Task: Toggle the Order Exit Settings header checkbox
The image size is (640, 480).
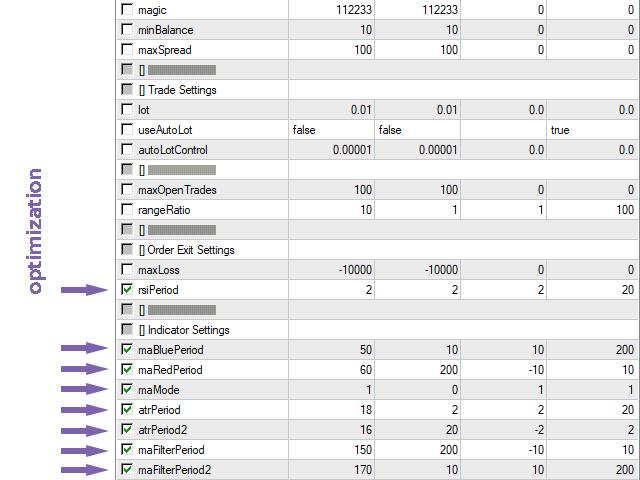Action: click(x=127, y=249)
